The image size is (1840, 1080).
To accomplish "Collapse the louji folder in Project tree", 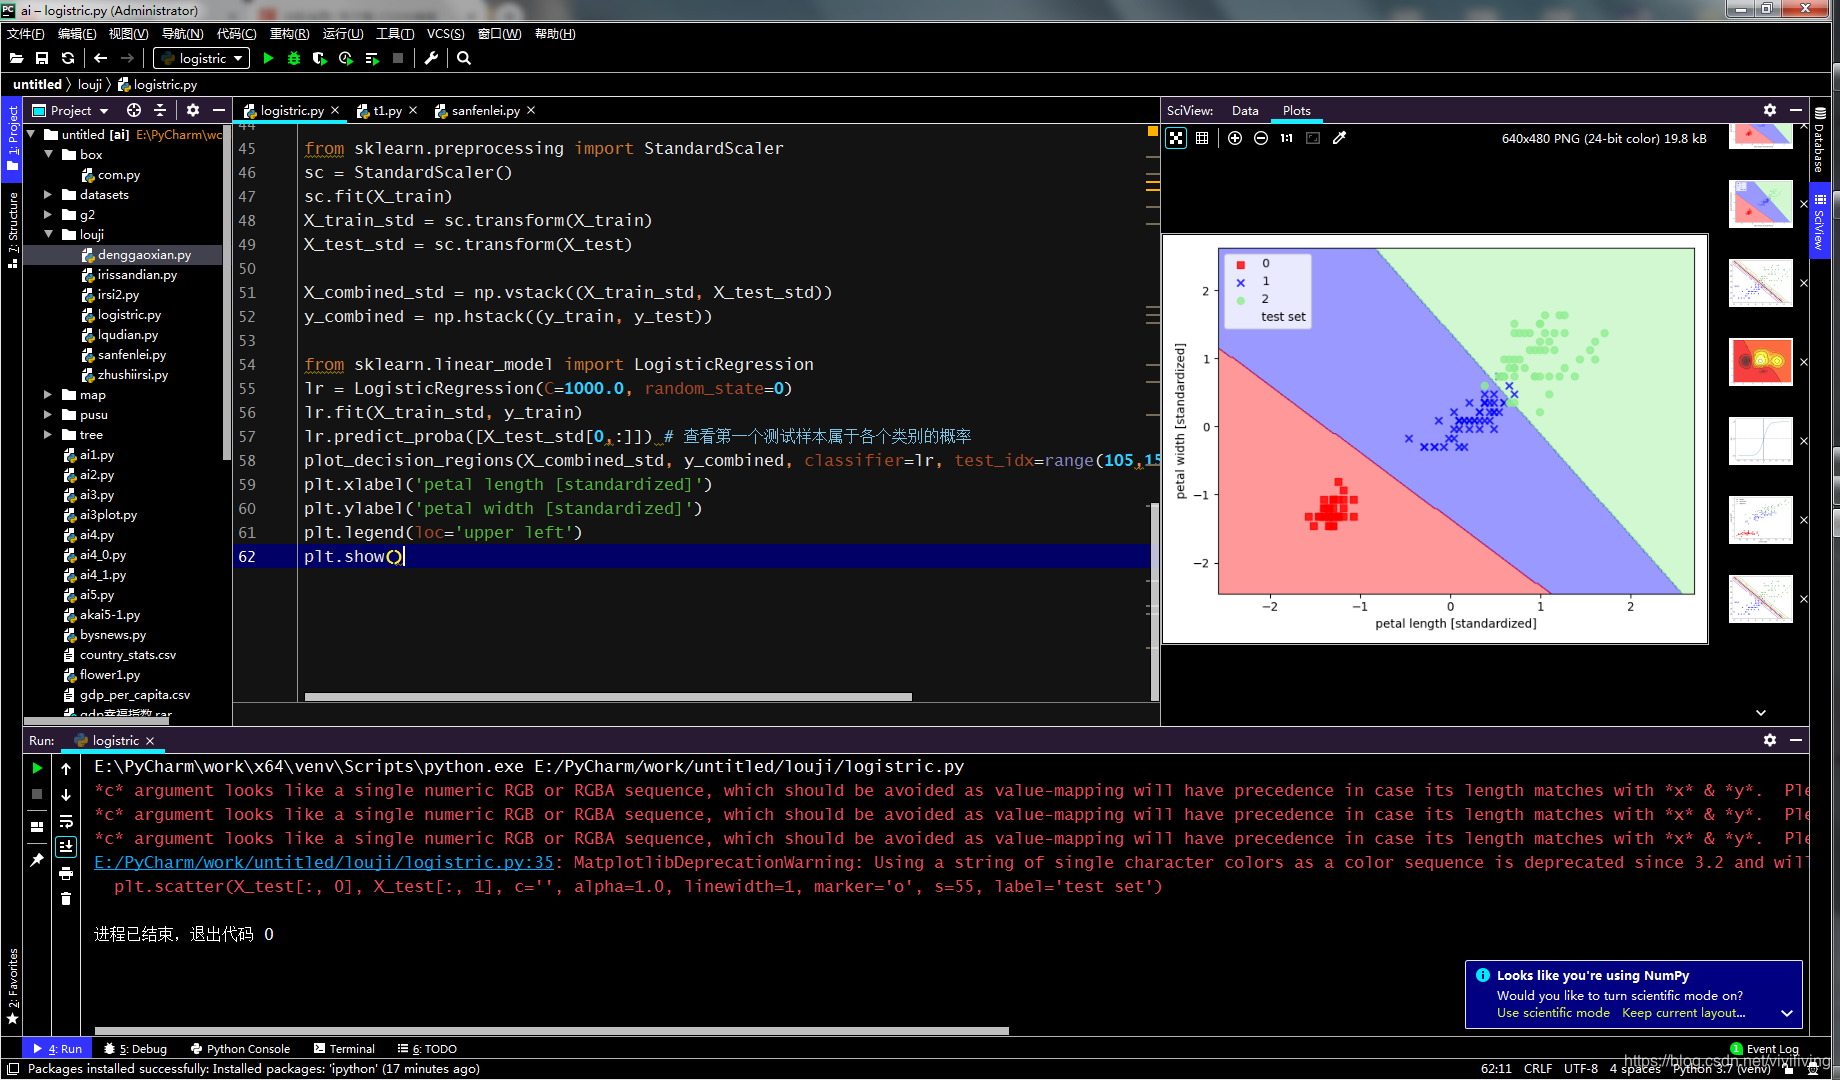I will tap(48, 234).
